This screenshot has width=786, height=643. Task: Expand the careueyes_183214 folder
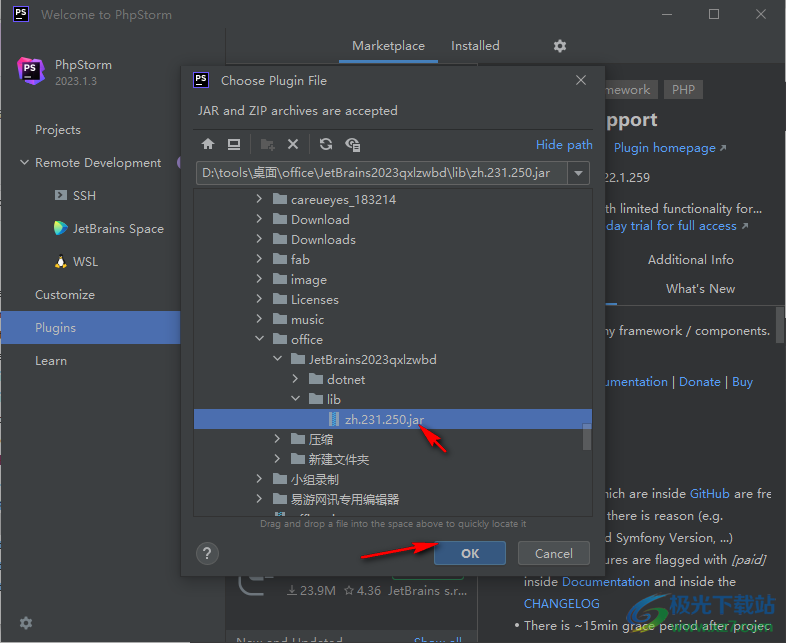(259, 199)
